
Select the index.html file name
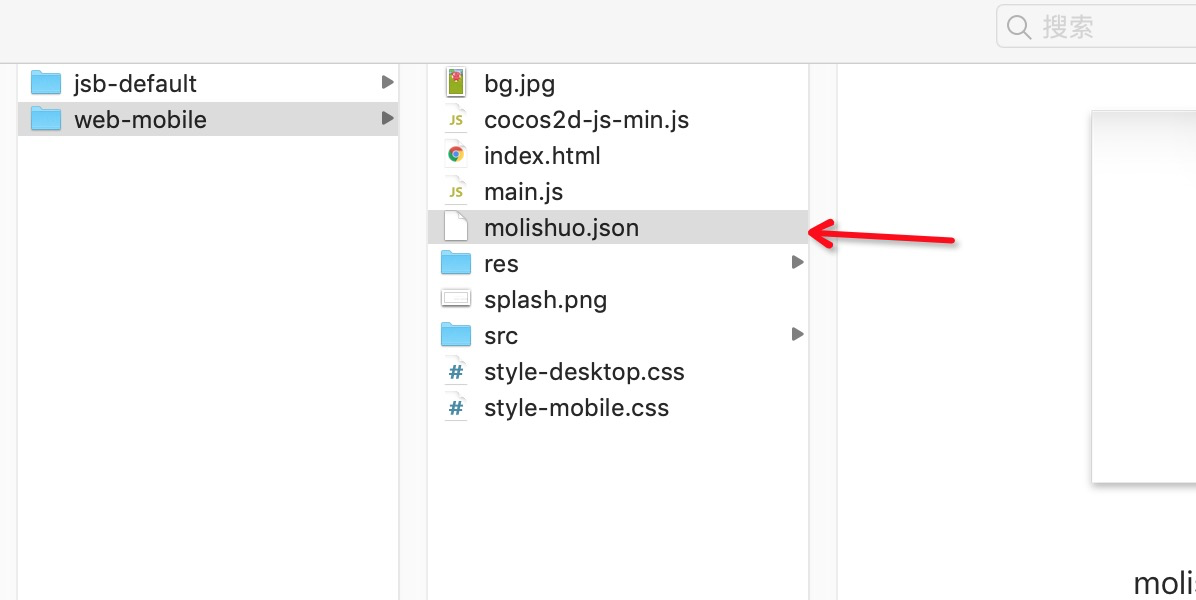pos(542,156)
